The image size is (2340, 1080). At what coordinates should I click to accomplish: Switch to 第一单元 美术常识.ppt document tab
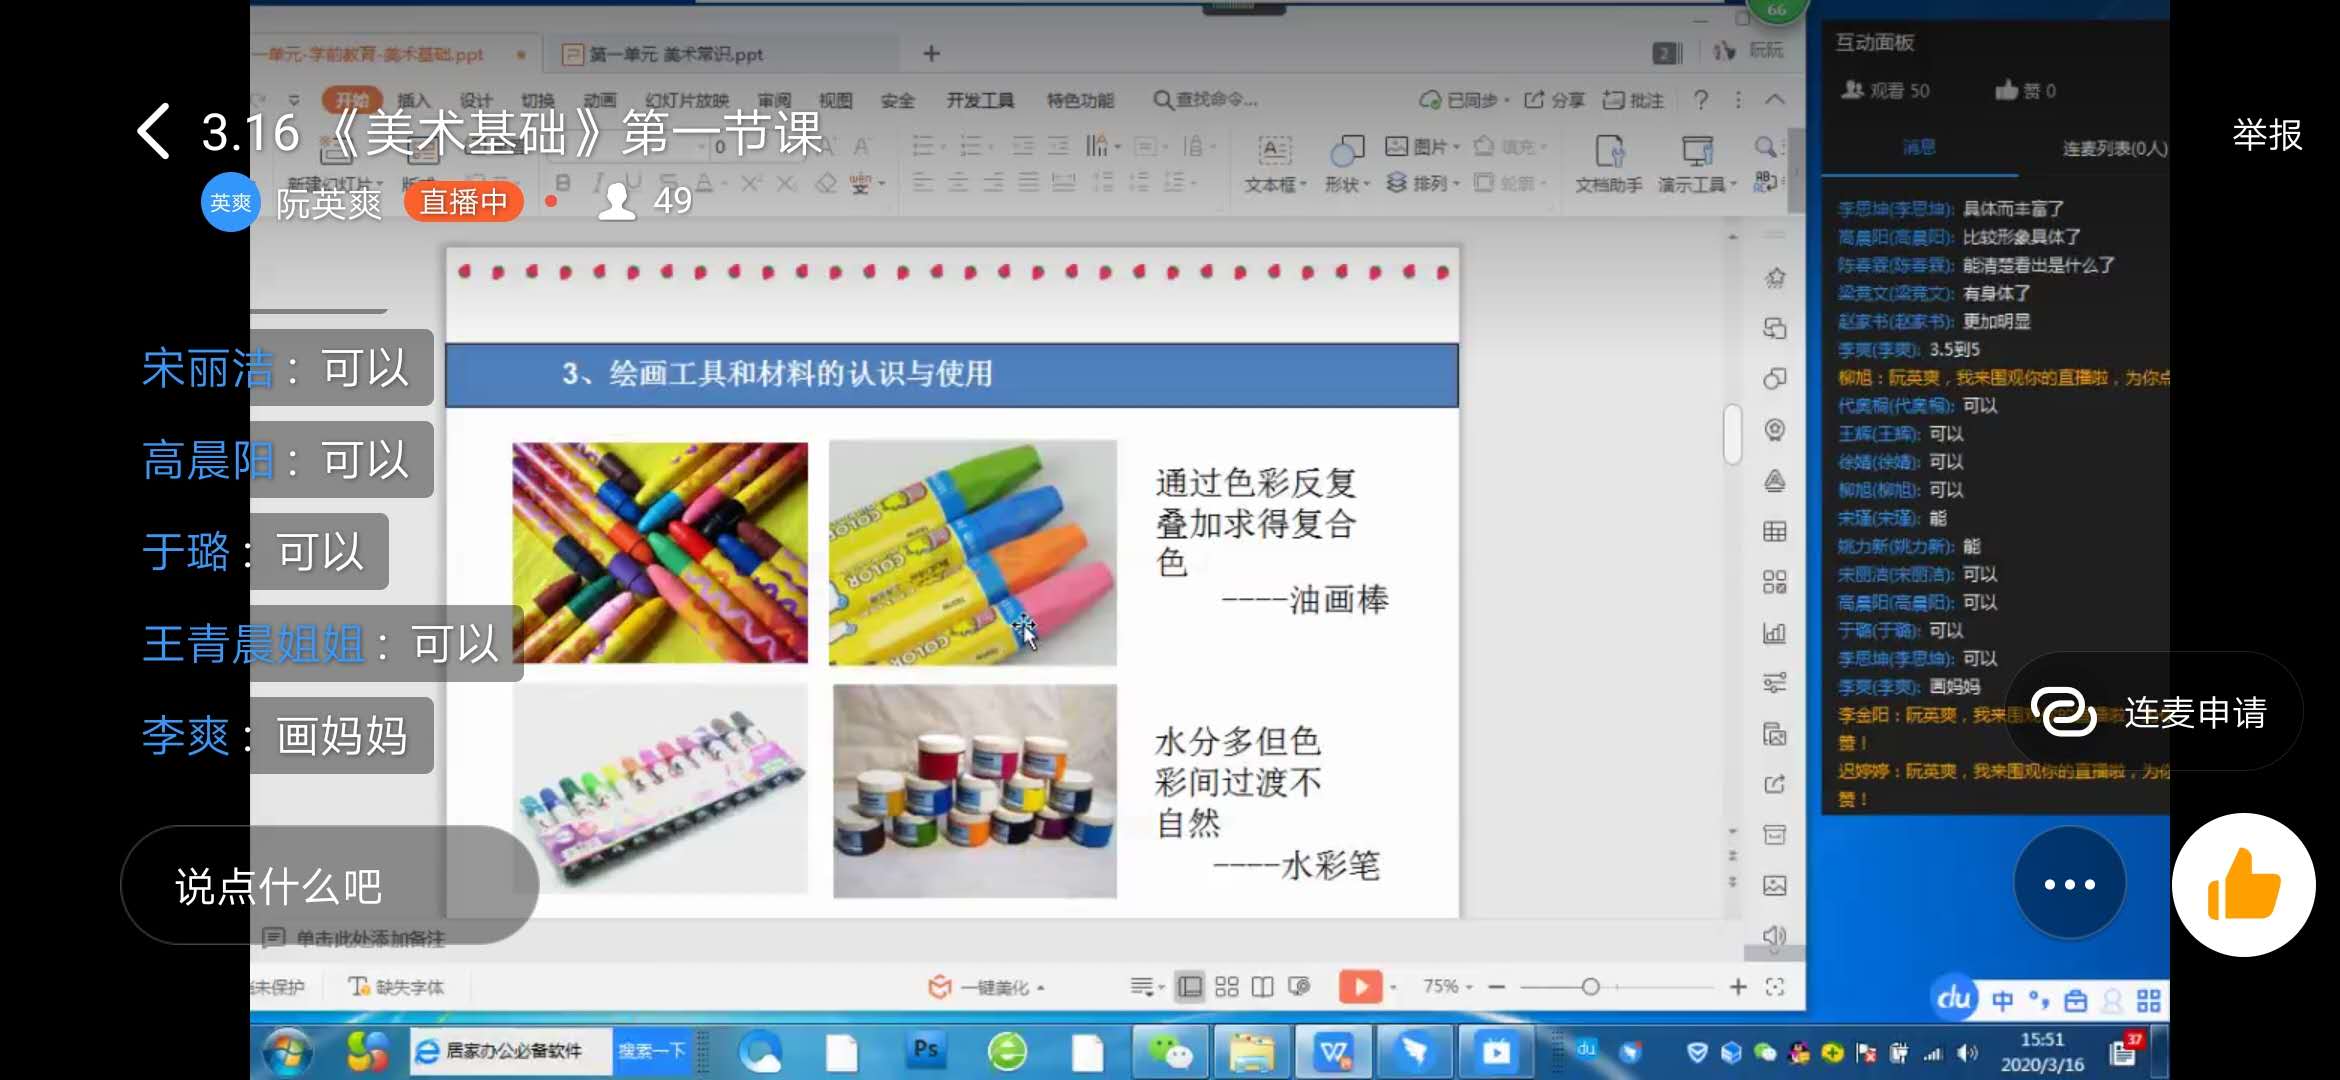click(x=676, y=54)
